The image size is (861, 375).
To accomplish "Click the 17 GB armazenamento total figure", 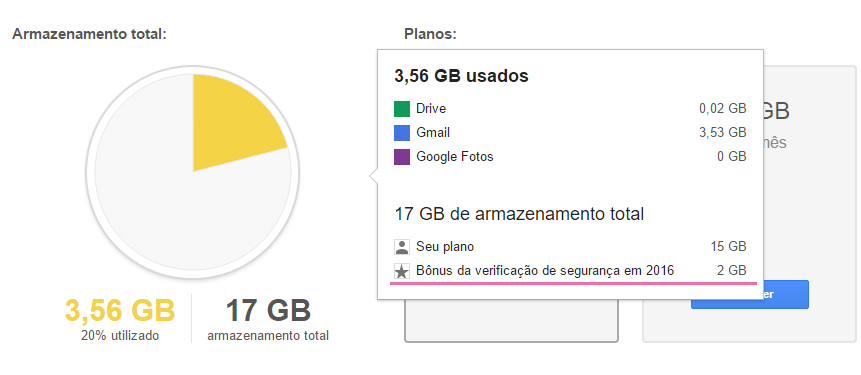I will point(268,311).
